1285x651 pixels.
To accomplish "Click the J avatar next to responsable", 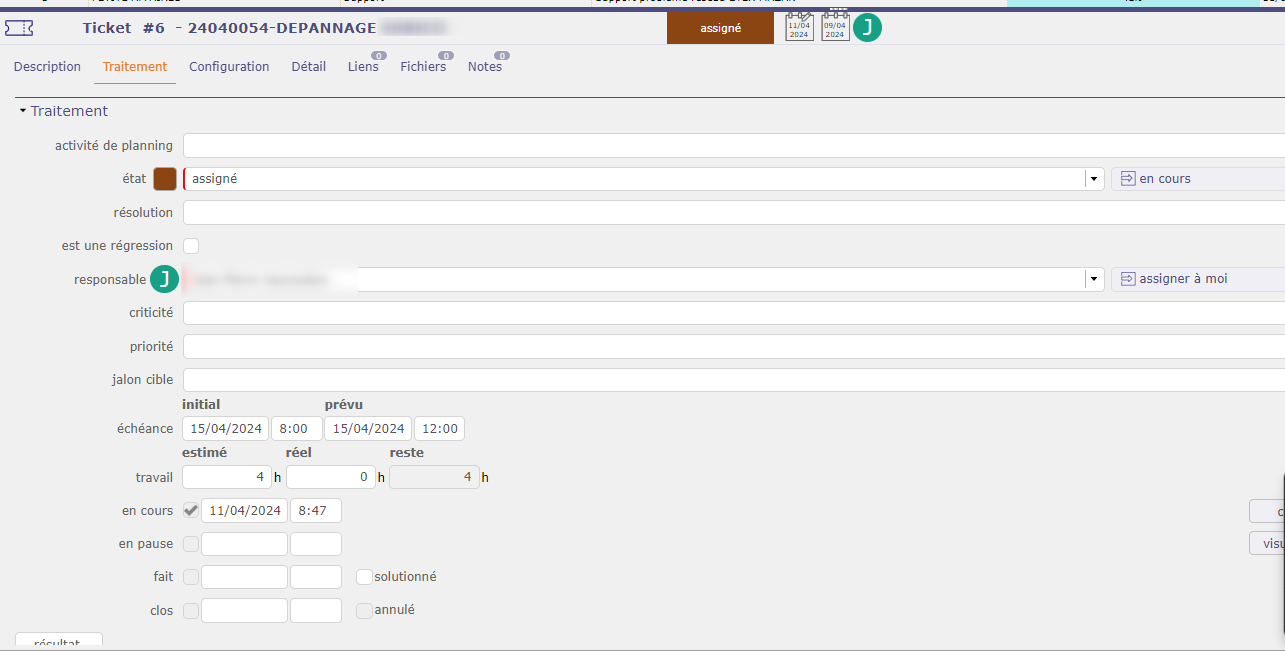I will click(164, 279).
